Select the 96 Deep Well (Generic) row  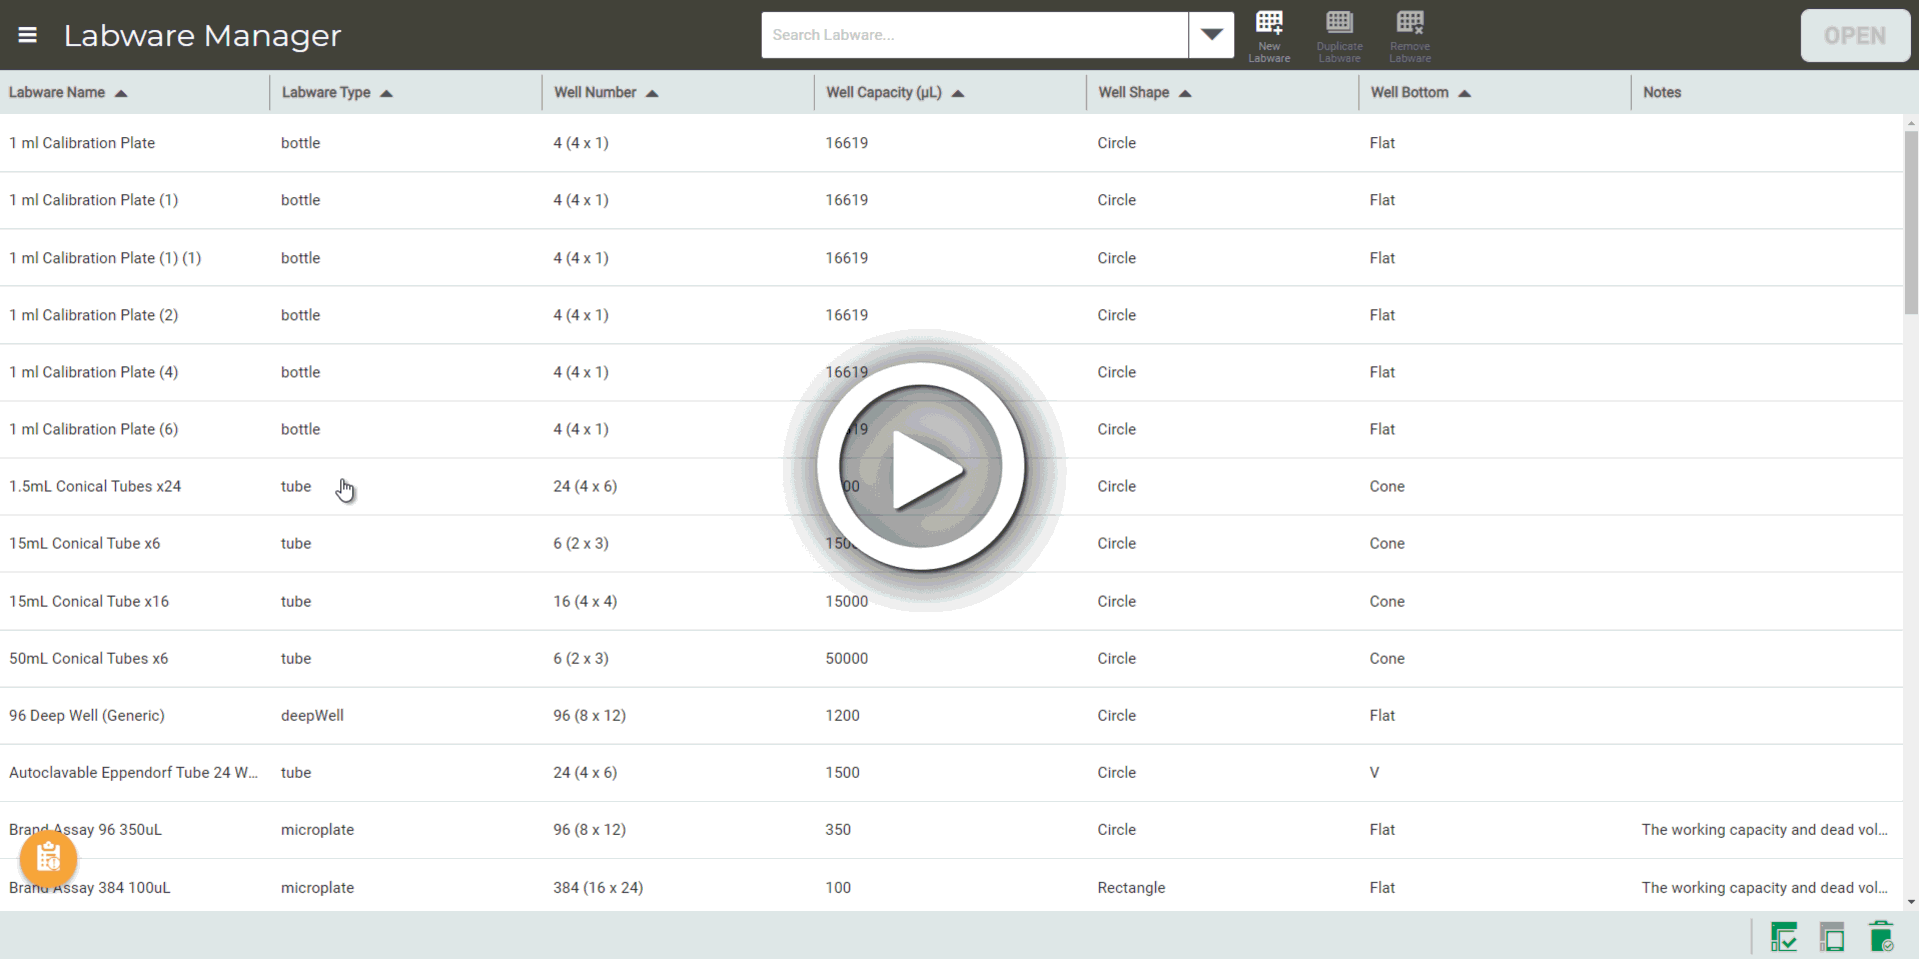[x=87, y=716]
